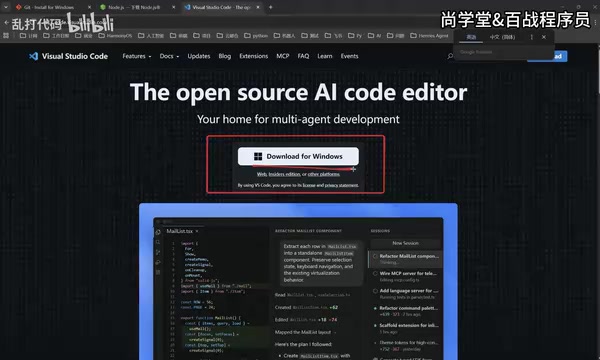Open the Learn nav item

[324, 56]
